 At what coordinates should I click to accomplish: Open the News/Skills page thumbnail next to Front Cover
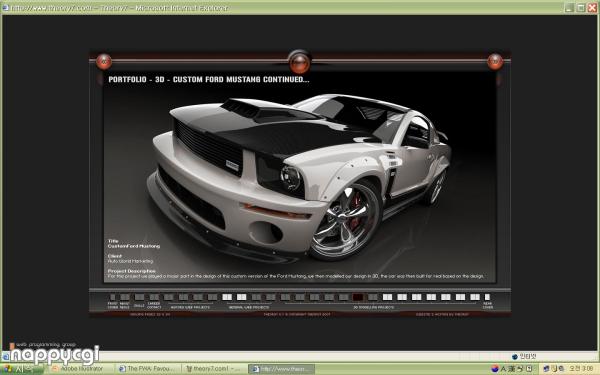click(x=125, y=297)
